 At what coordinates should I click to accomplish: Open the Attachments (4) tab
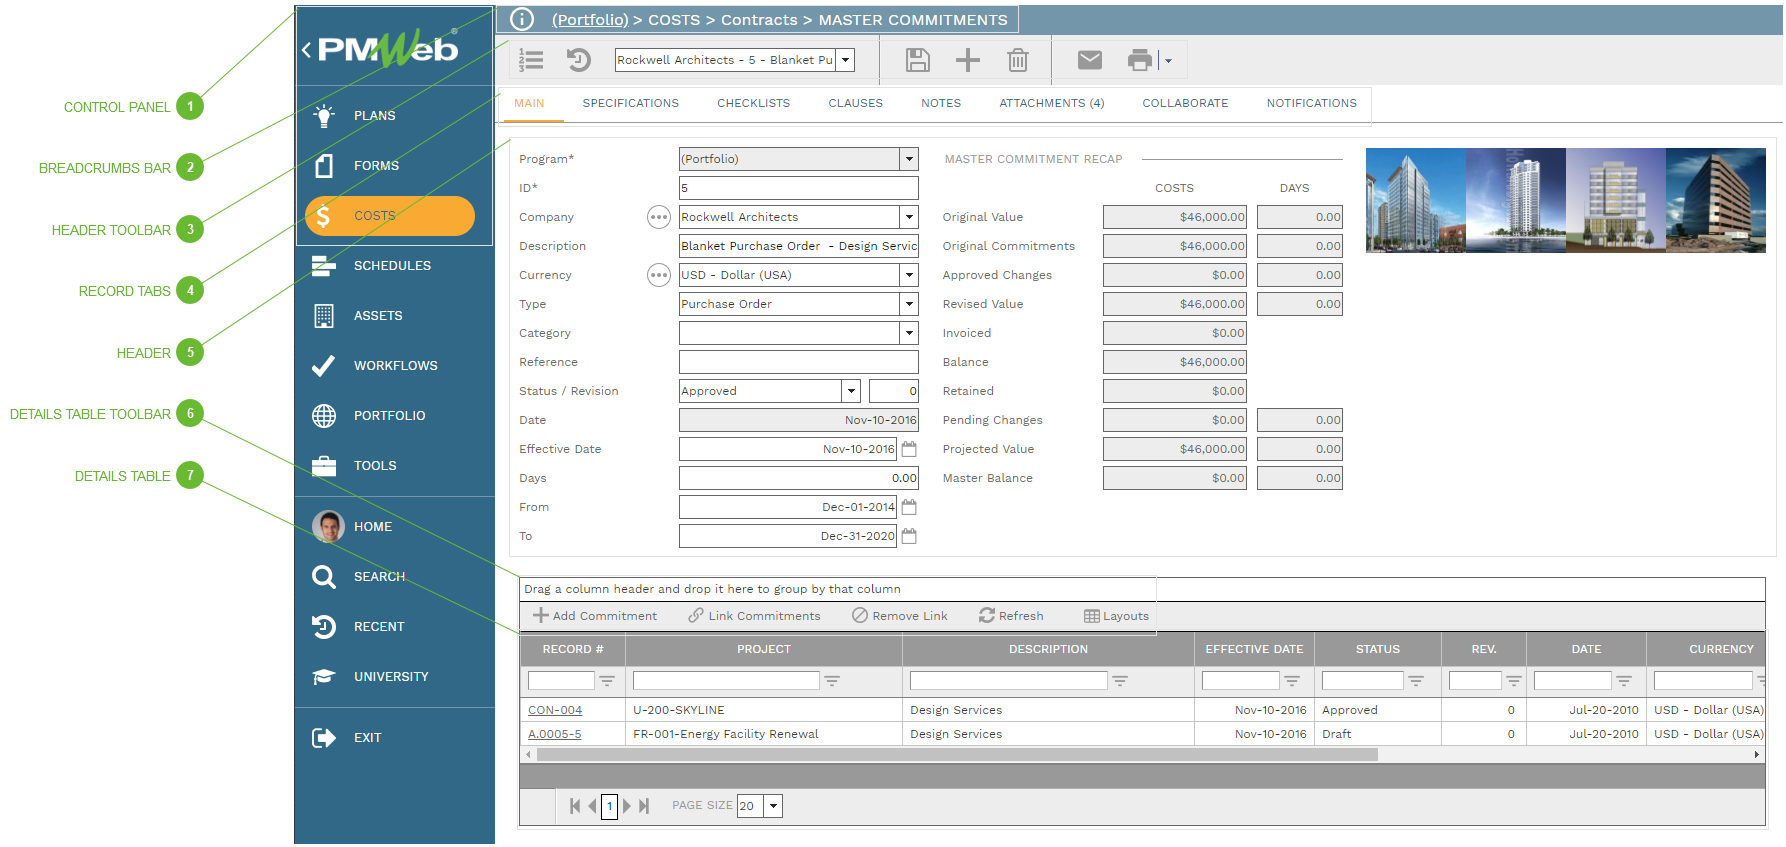click(x=1051, y=103)
